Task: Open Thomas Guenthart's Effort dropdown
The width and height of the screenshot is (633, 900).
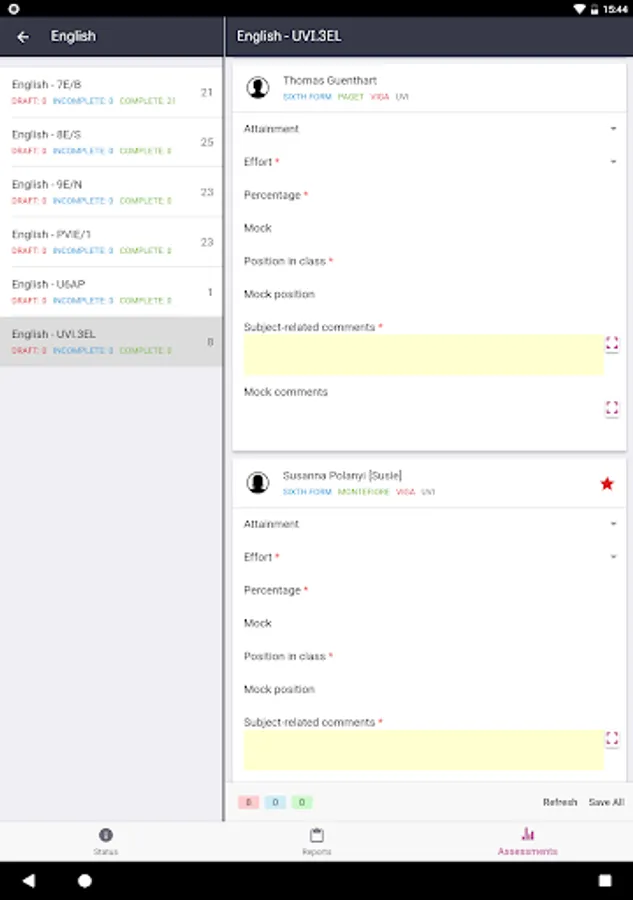Action: (x=612, y=162)
